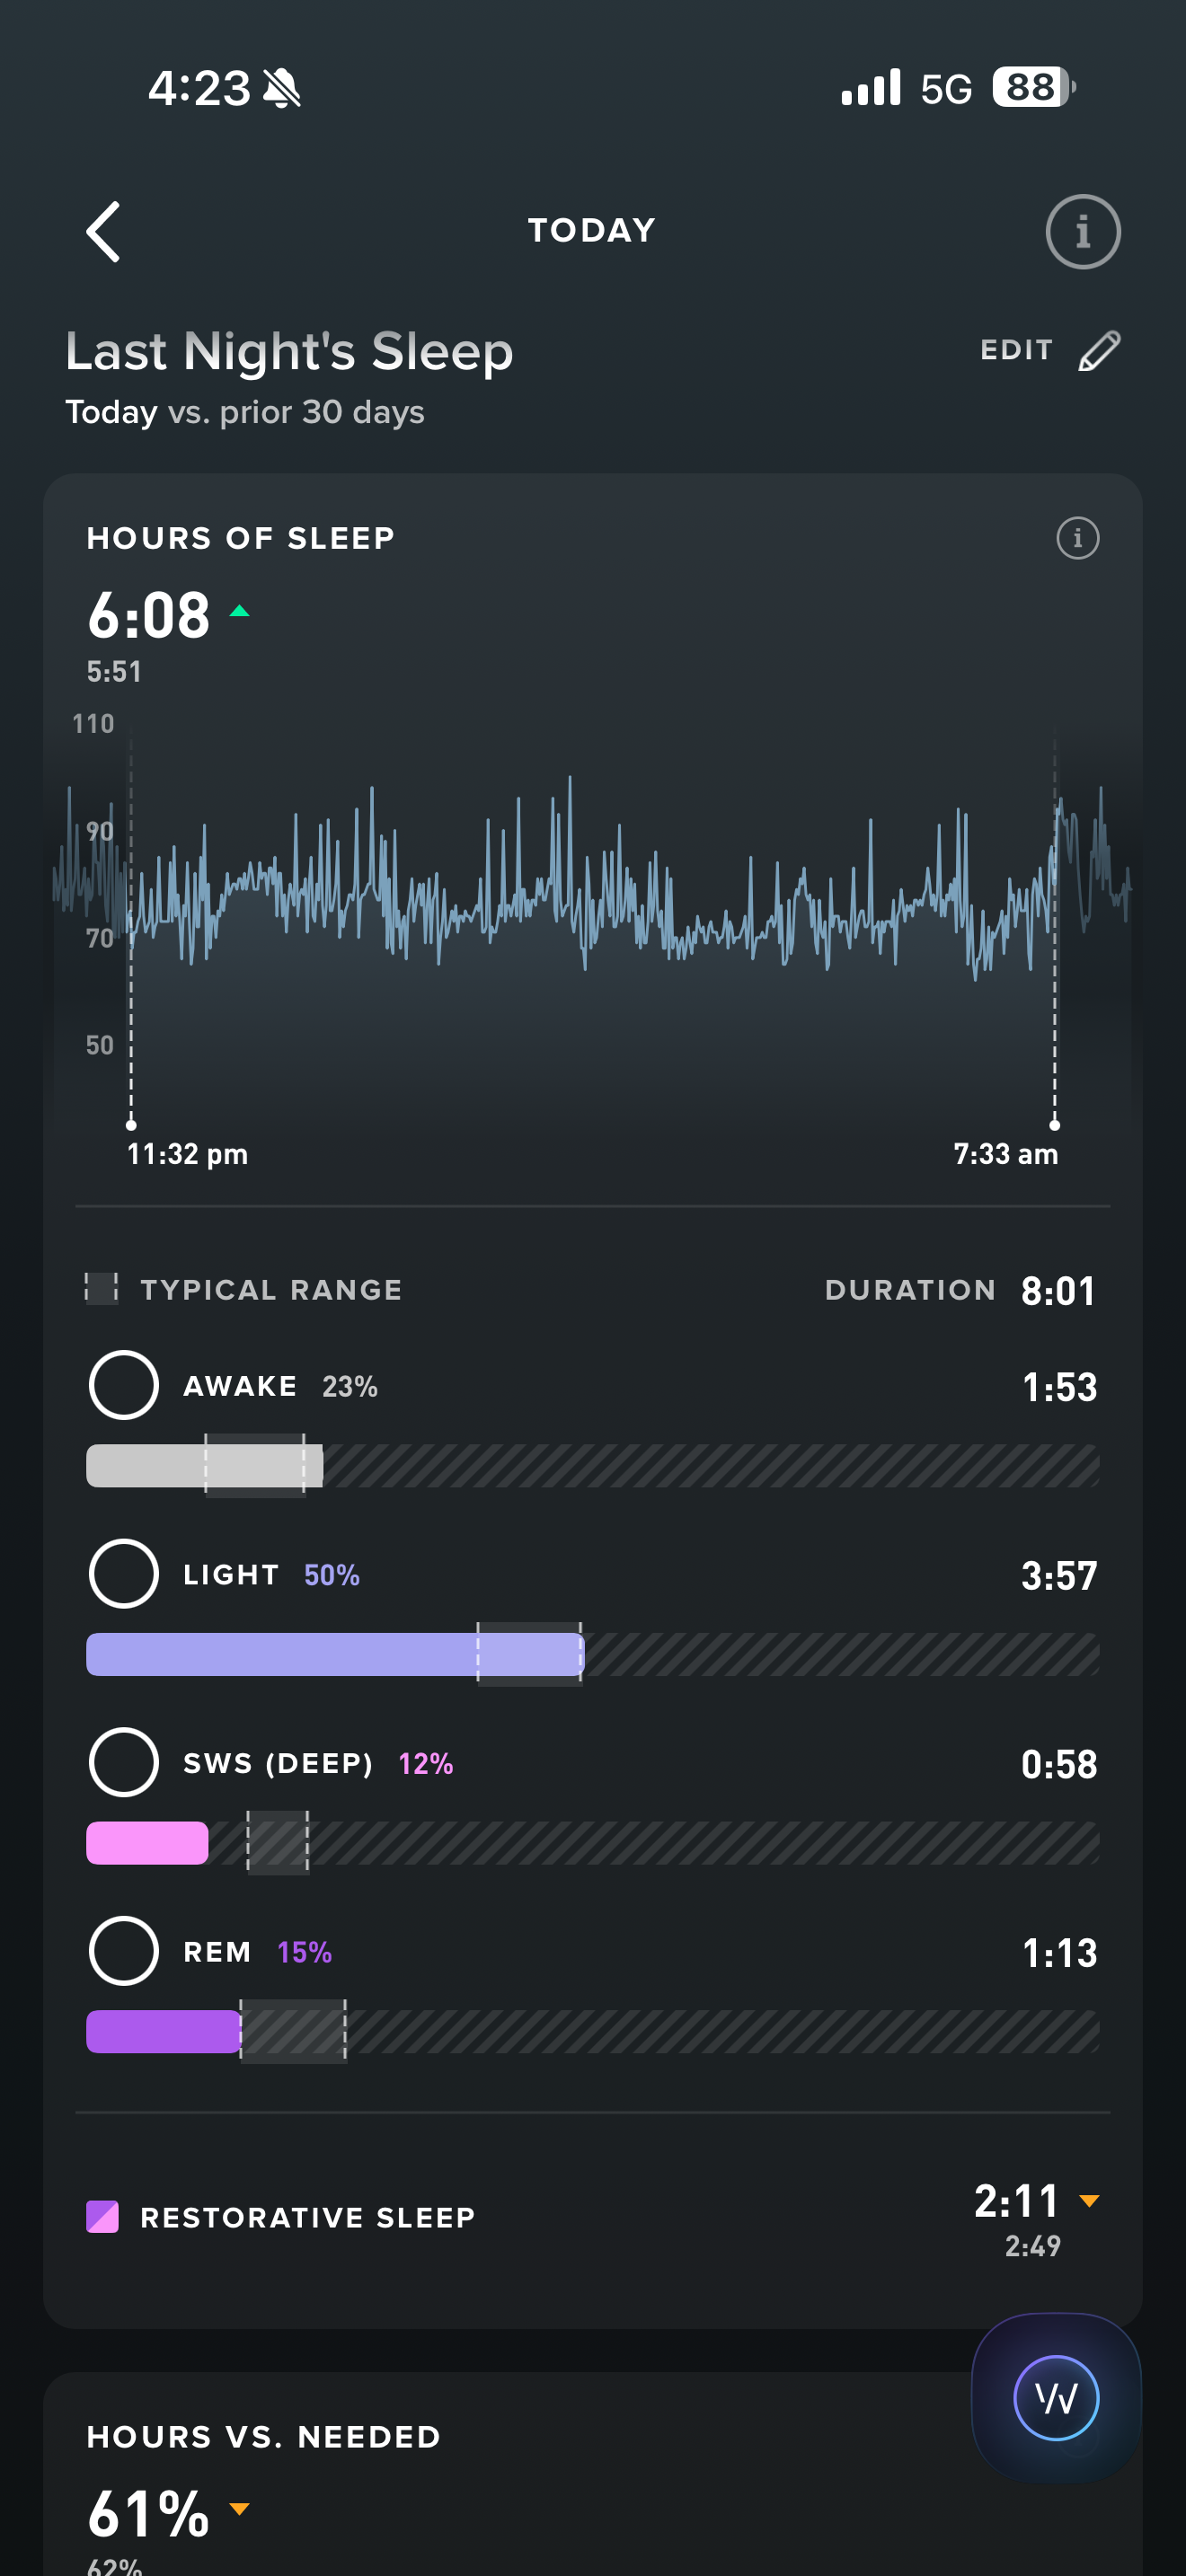This screenshot has height=2576, width=1186.
Task: Select the SWS (Deep) stage circle
Action: 124,1763
